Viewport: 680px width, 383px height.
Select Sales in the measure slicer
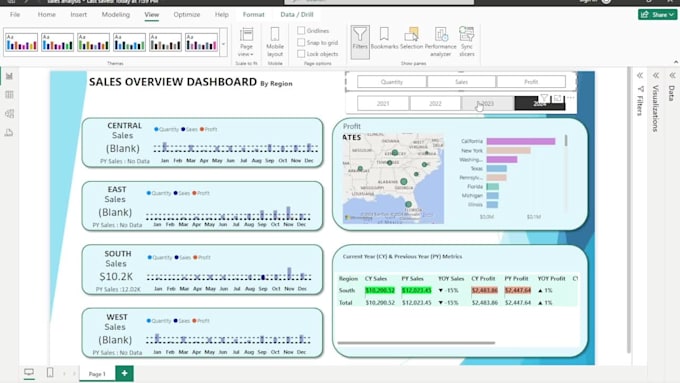[x=461, y=82]
